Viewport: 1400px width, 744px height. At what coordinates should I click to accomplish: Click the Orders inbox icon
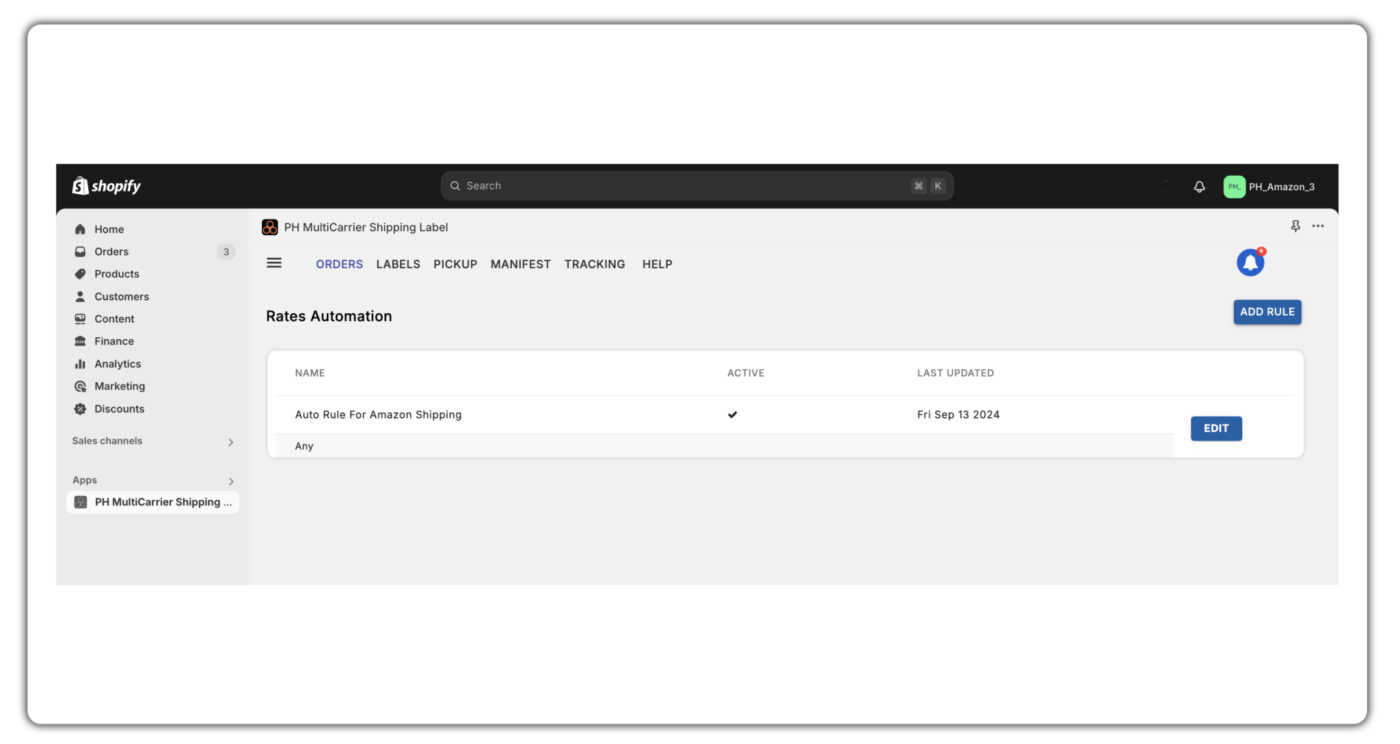(x=80, y=252)
